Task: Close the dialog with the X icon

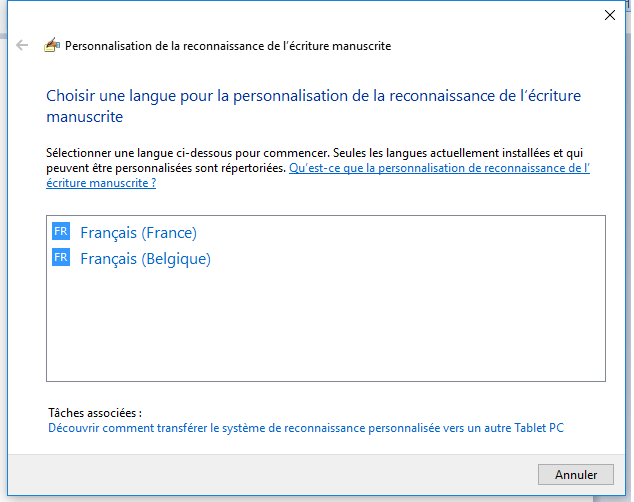Action: tap(609, 15)
